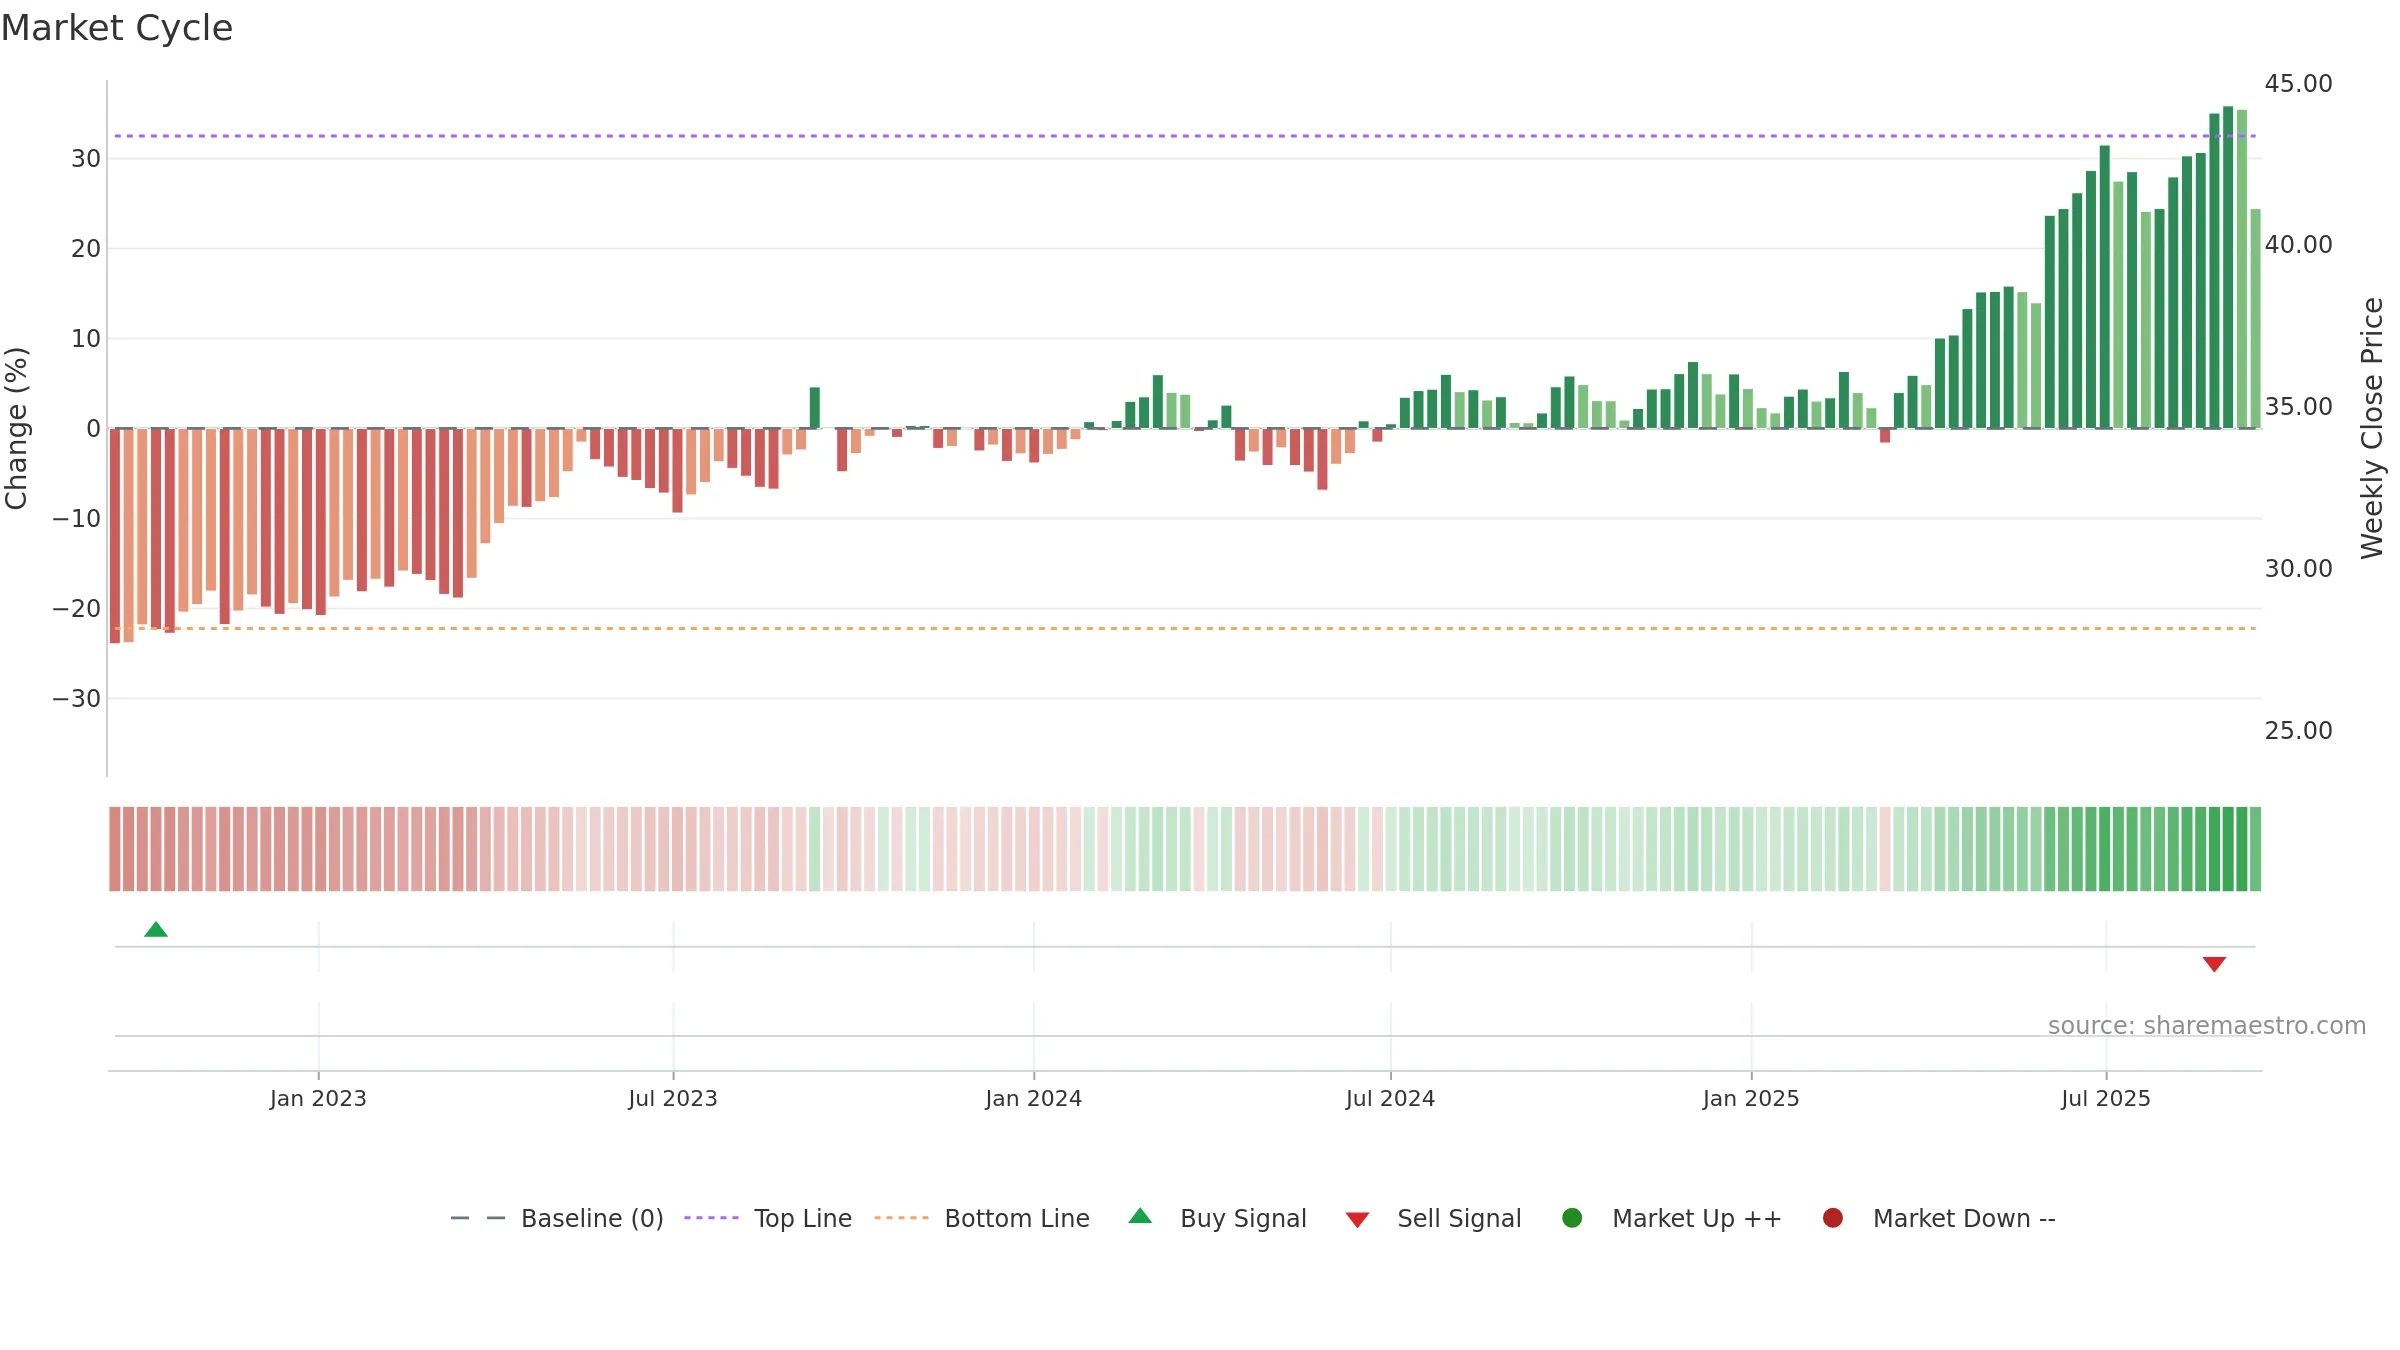Click the Jul 2025 axis label
This screenshot has height=1350, width=2400.
(x=2106, y=1098)
